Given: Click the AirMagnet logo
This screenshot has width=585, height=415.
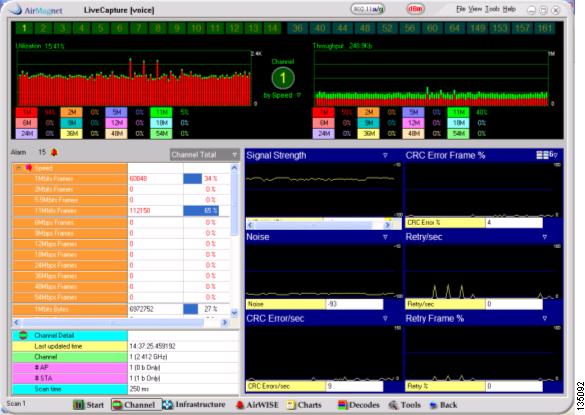Looking at the screenshot, I should tap(37, 10).
